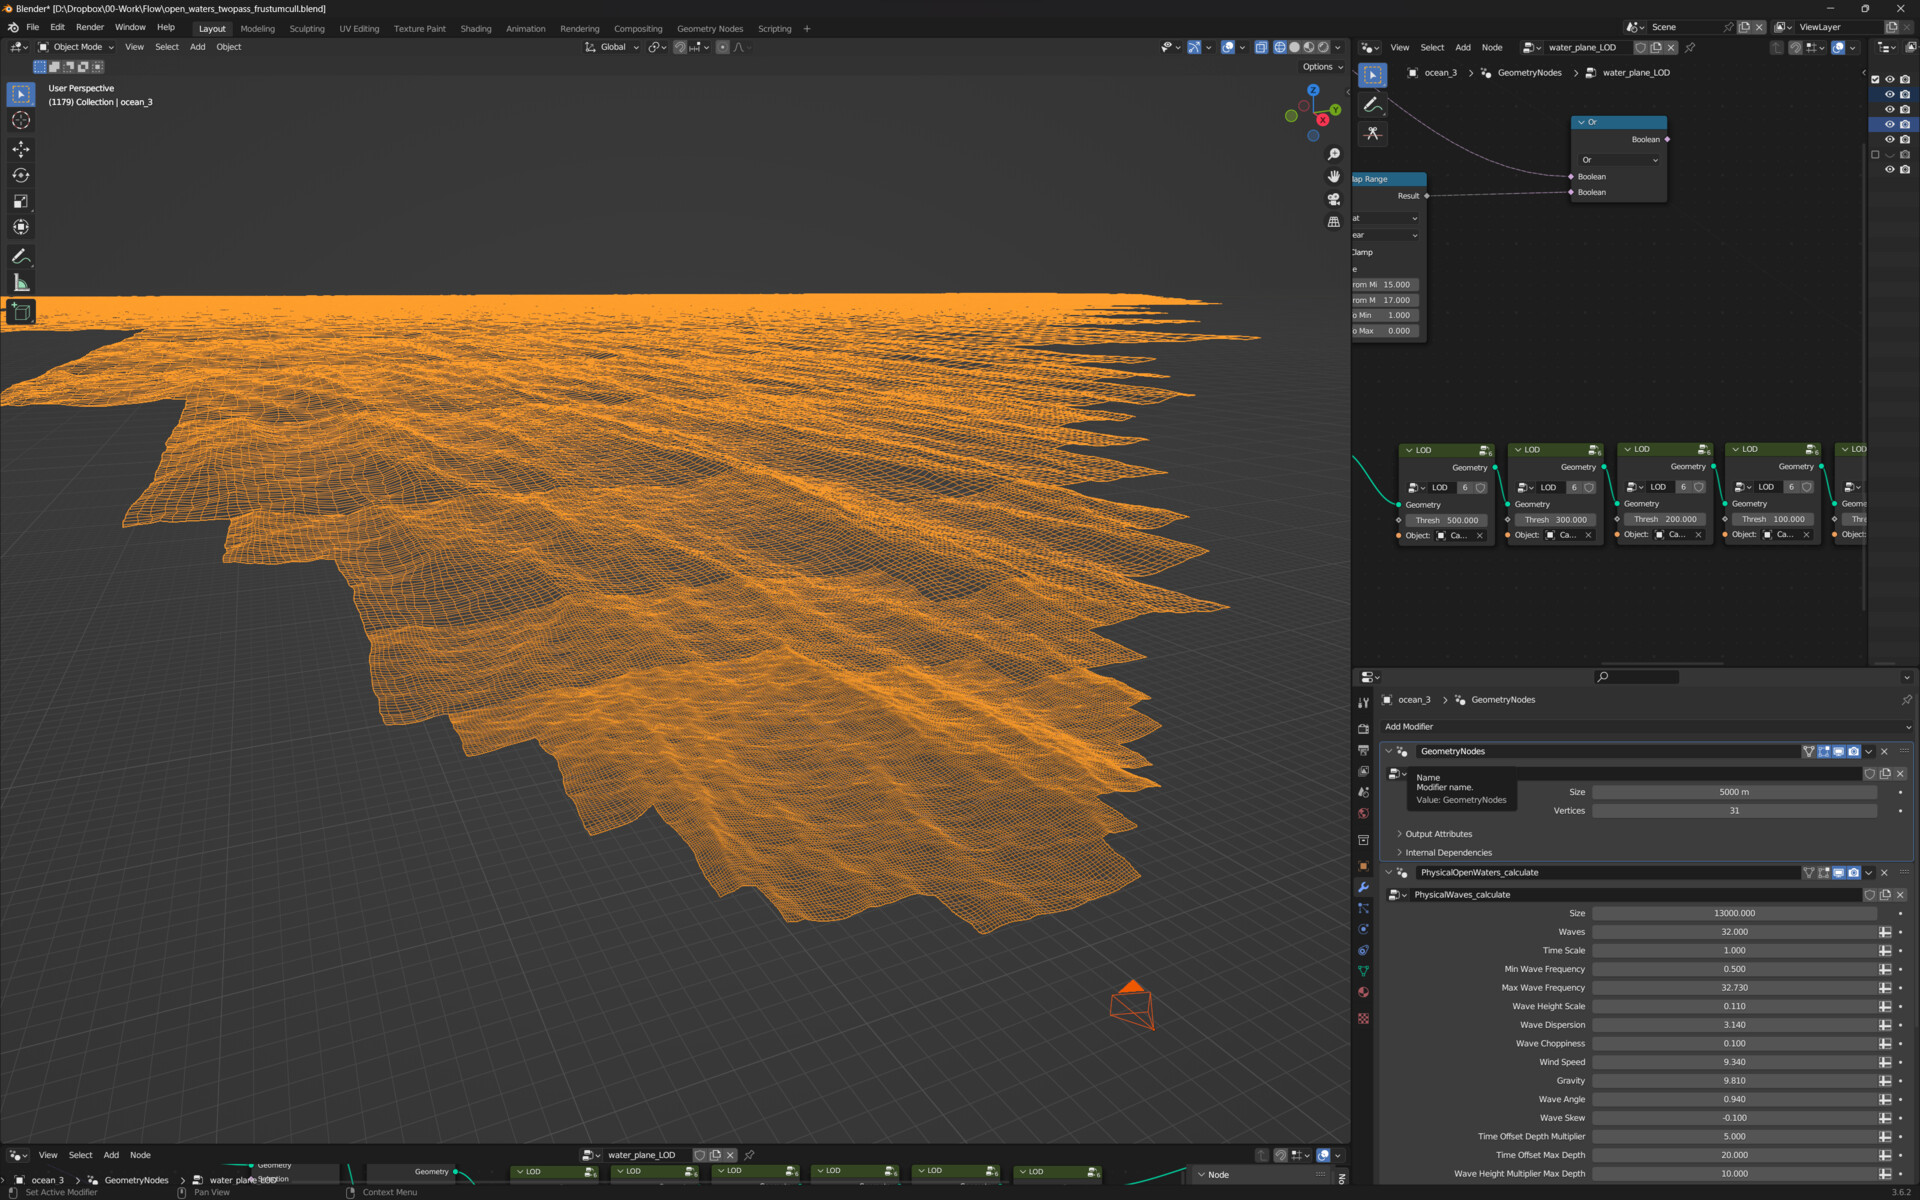
Task: Open the Rendering menu in the top bar
Action: tap(580, 28)
